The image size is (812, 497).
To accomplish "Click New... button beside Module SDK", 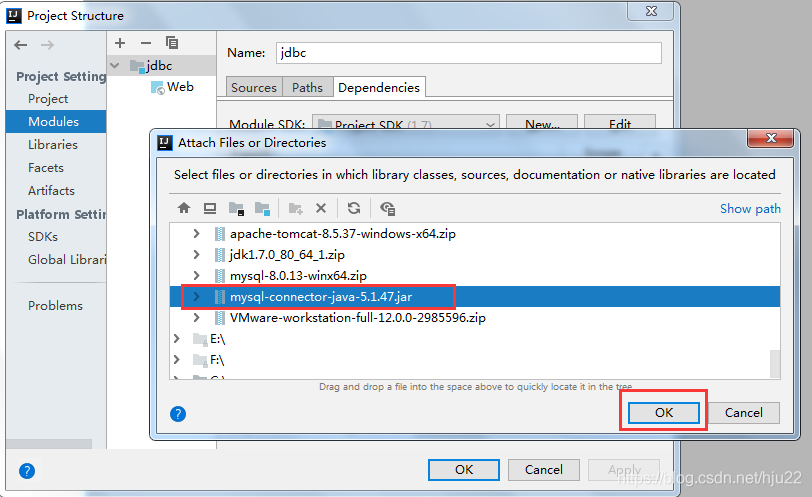I will pos(542,123).
